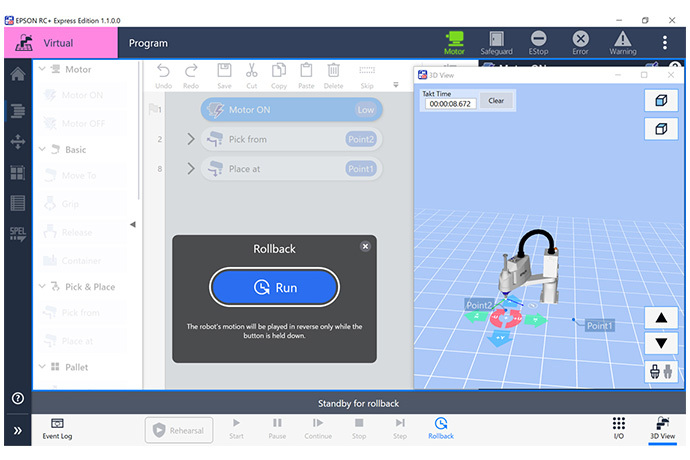Click the Takt Time value field

click(450, 104)
